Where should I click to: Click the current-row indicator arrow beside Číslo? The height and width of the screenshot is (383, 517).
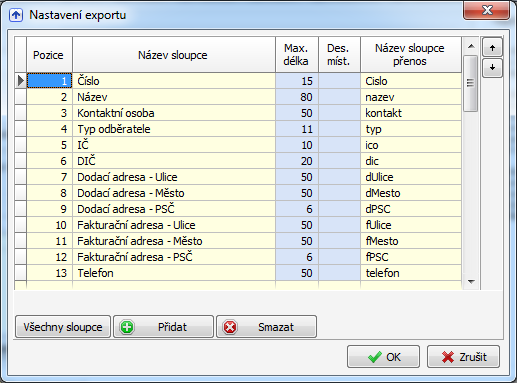pyautogui.click(x=21, y=81)
